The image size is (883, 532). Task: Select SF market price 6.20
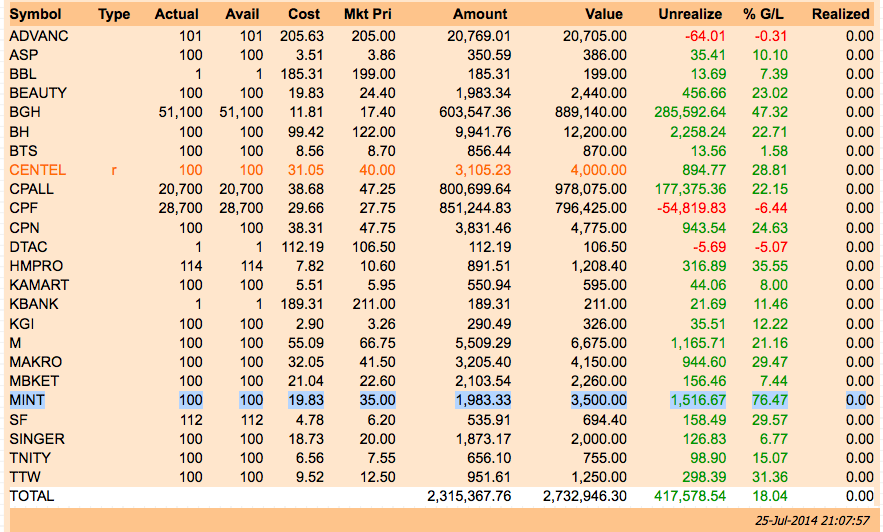tap(381, 421)
